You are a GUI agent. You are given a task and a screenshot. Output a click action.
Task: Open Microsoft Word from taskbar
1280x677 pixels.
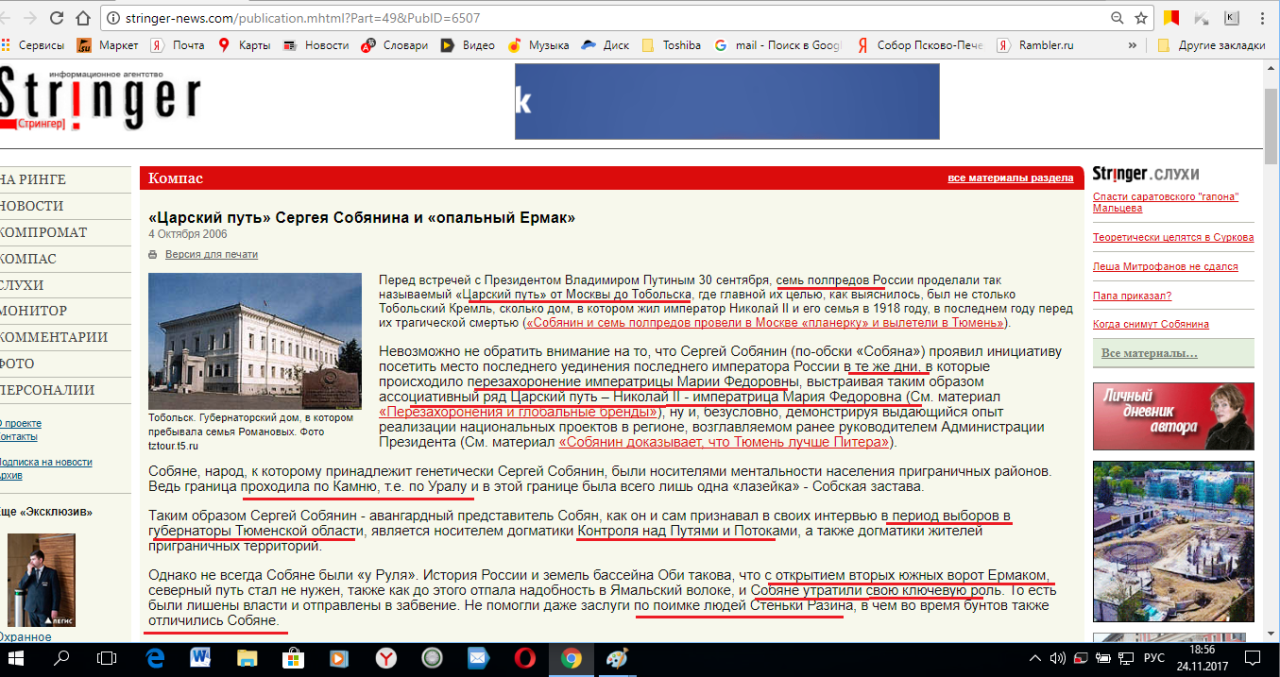click(x=200, y=659)
